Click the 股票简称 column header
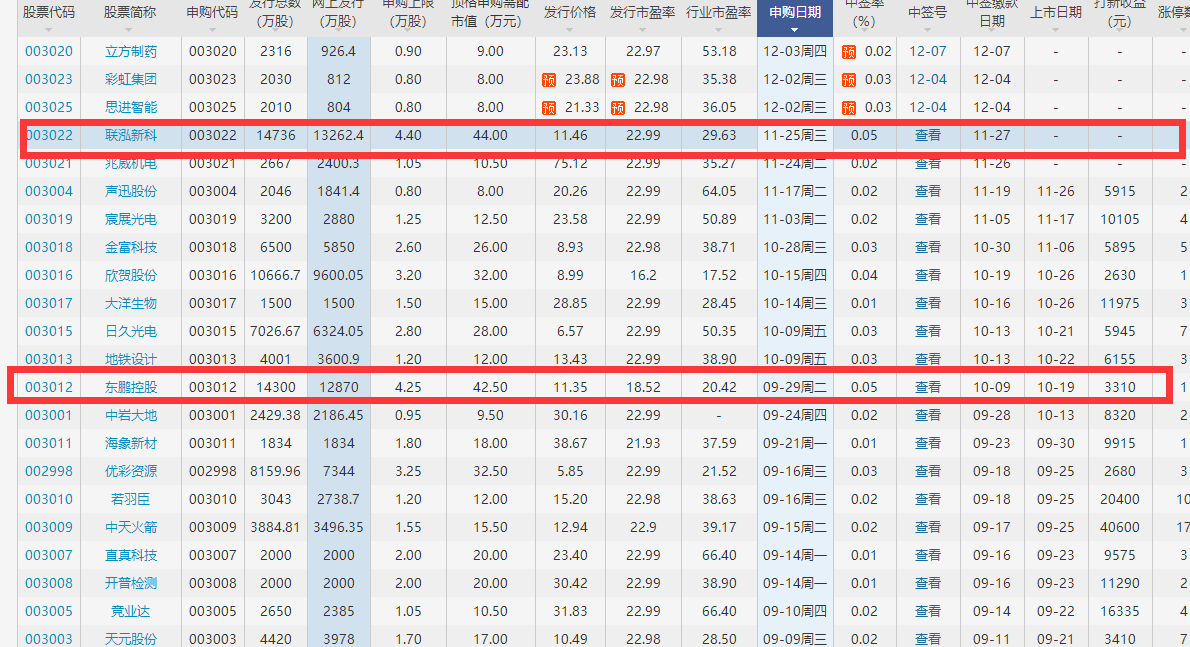The image size is (1190, 647). (x=131, y=12)
